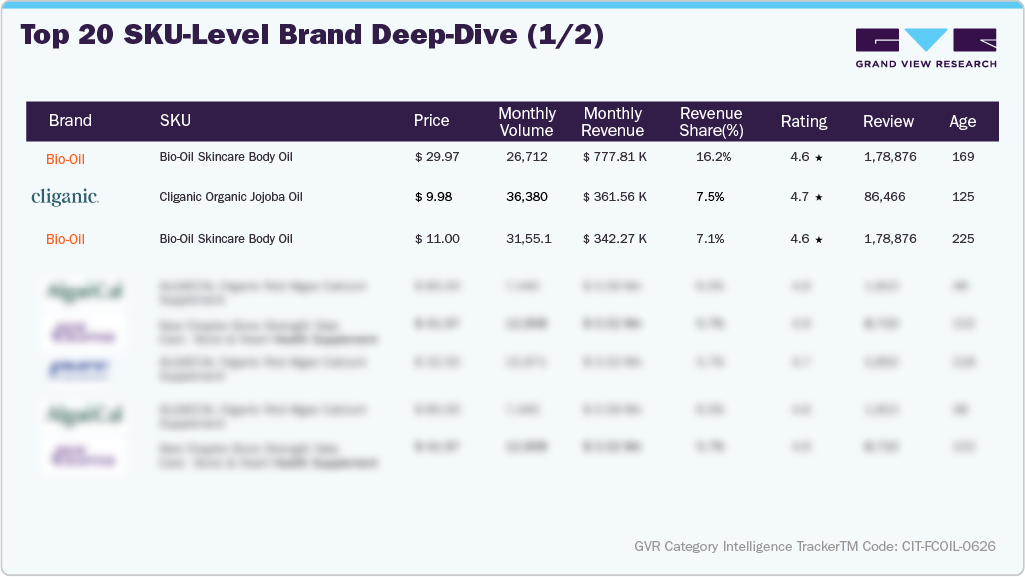
Task: Click the Revenue Share(%) column header
Action: (x=711, y=122)
